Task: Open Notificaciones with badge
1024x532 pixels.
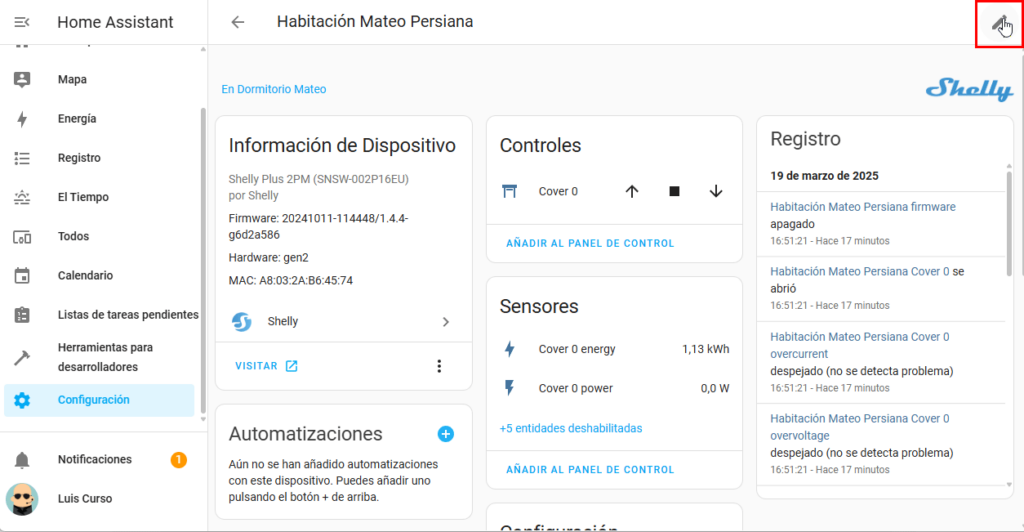Action: pyautogui.click(x=95, y=460)
